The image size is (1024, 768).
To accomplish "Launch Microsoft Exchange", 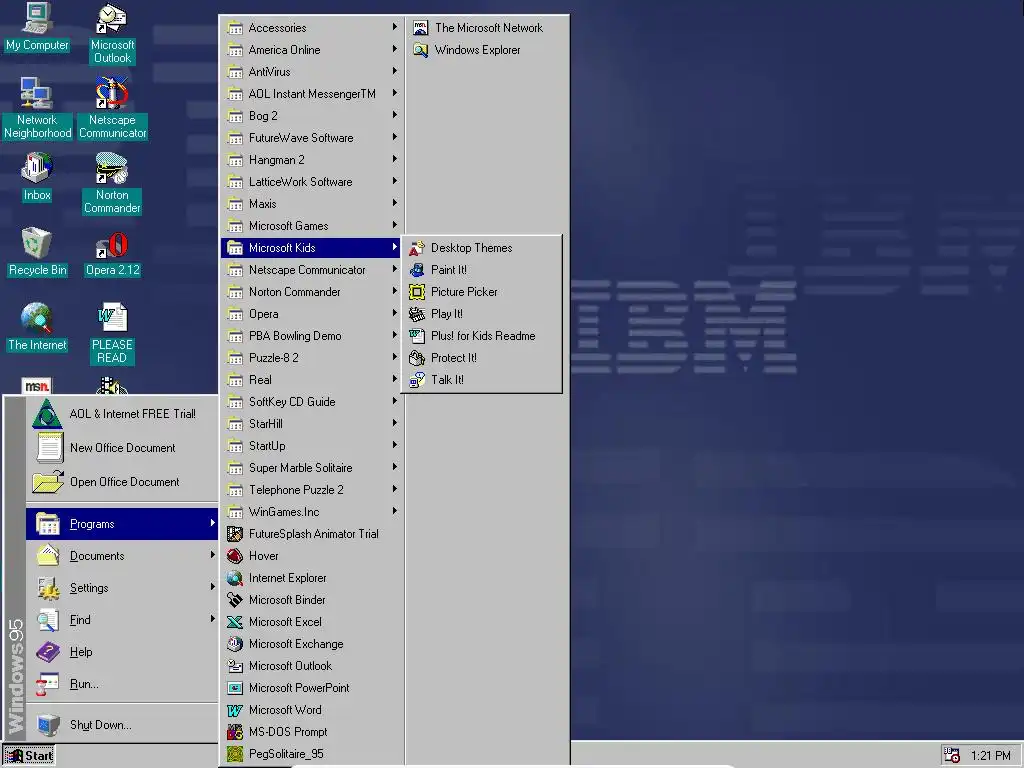I will (312, 644).
